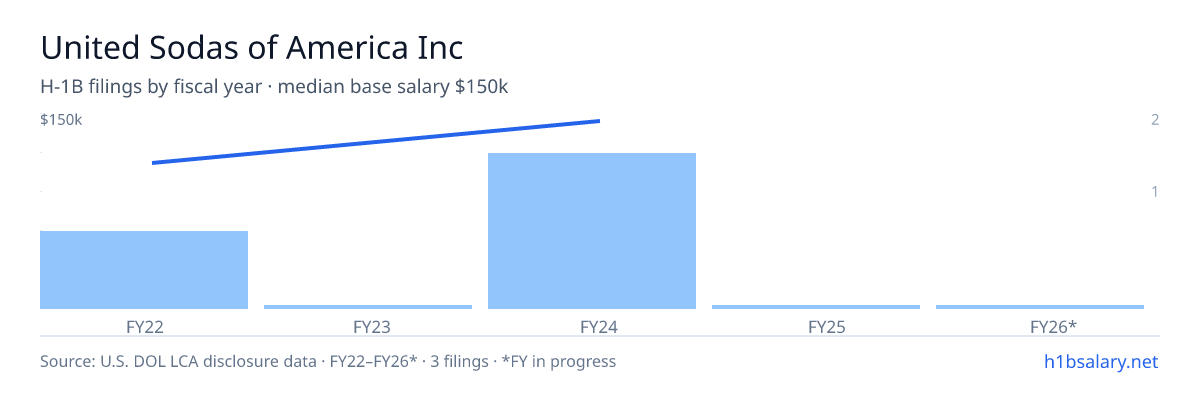Click the blue median salary trend line

tap(376, 142)
